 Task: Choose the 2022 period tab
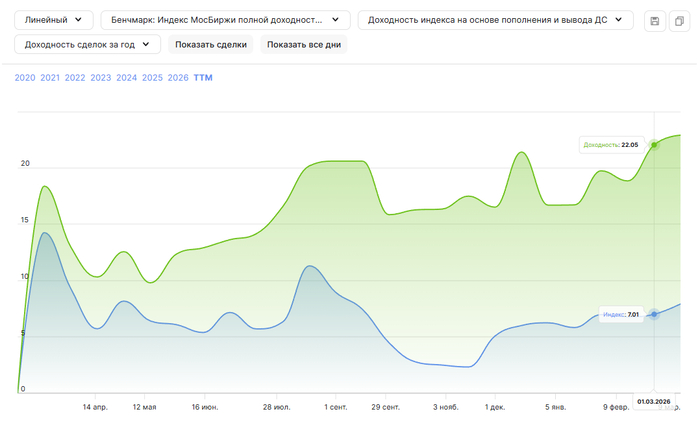coord(75,78)
